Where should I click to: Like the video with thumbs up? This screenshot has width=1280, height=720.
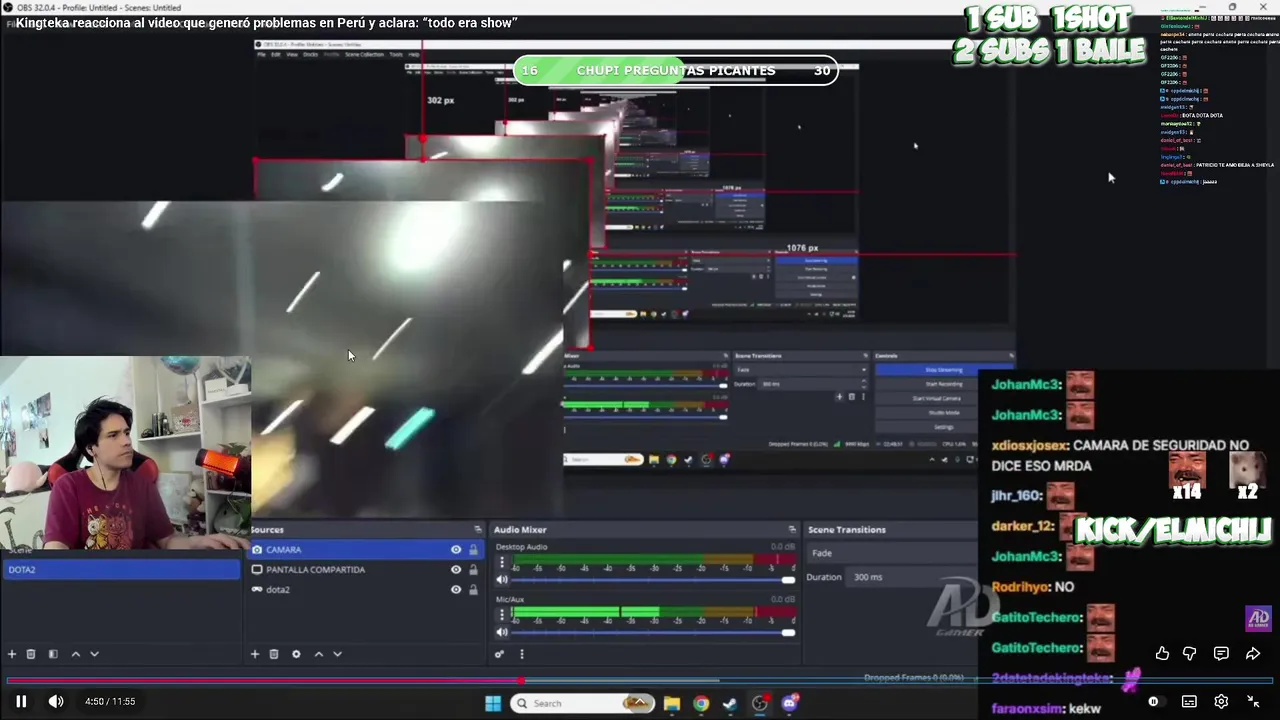(1162, 653)
